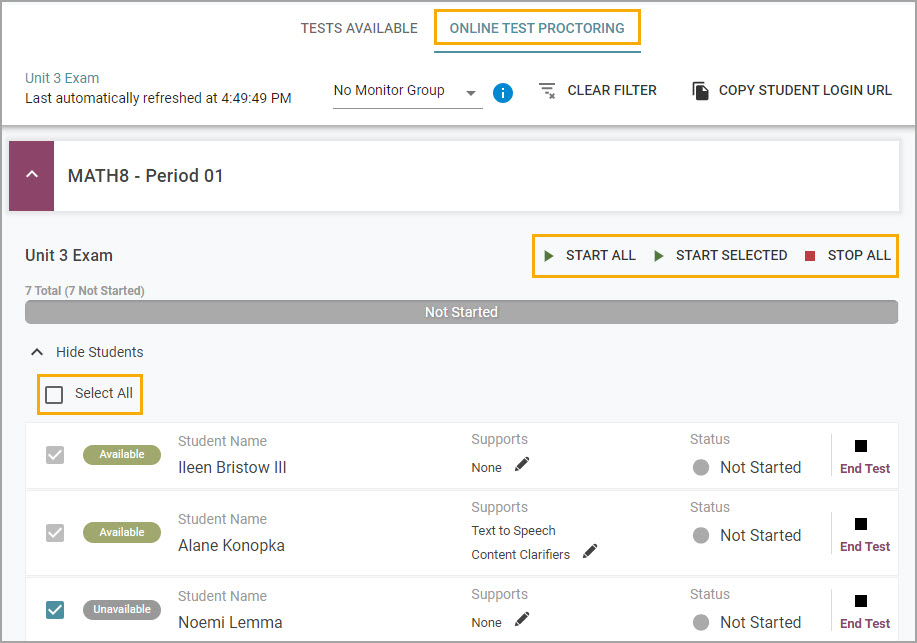Copy the student login URL
This screenshot has width=917, height=643.
click(x=792, y=91)
